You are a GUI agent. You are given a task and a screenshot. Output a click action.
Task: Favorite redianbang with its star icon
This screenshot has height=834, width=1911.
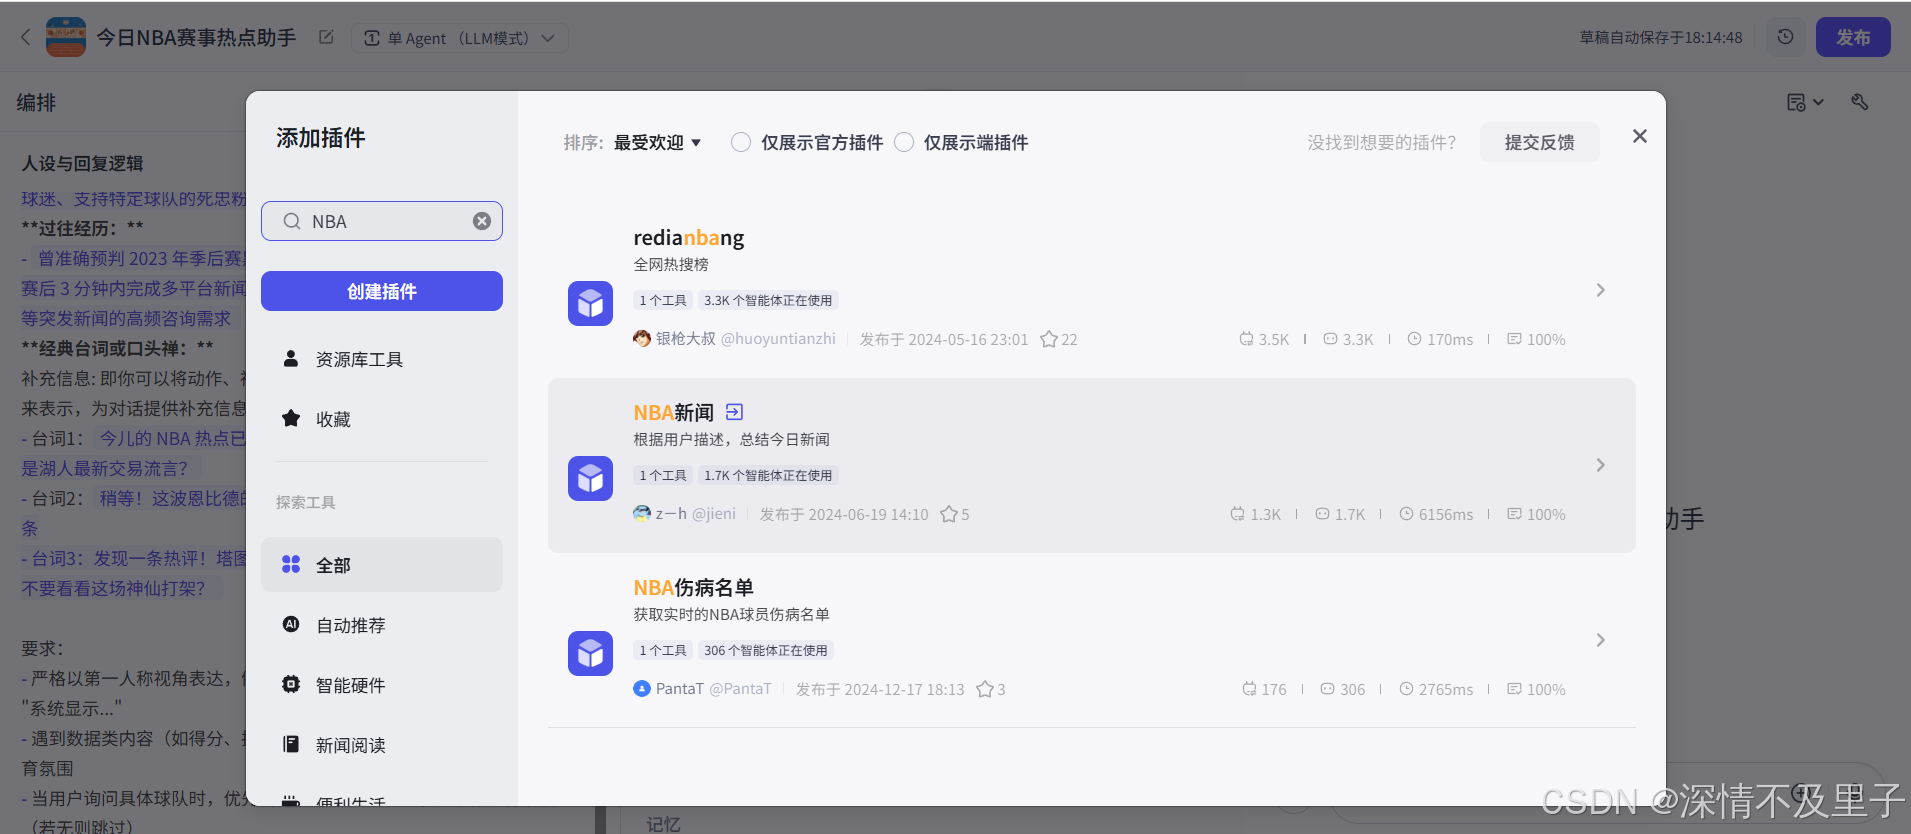tap(1049, 339)
